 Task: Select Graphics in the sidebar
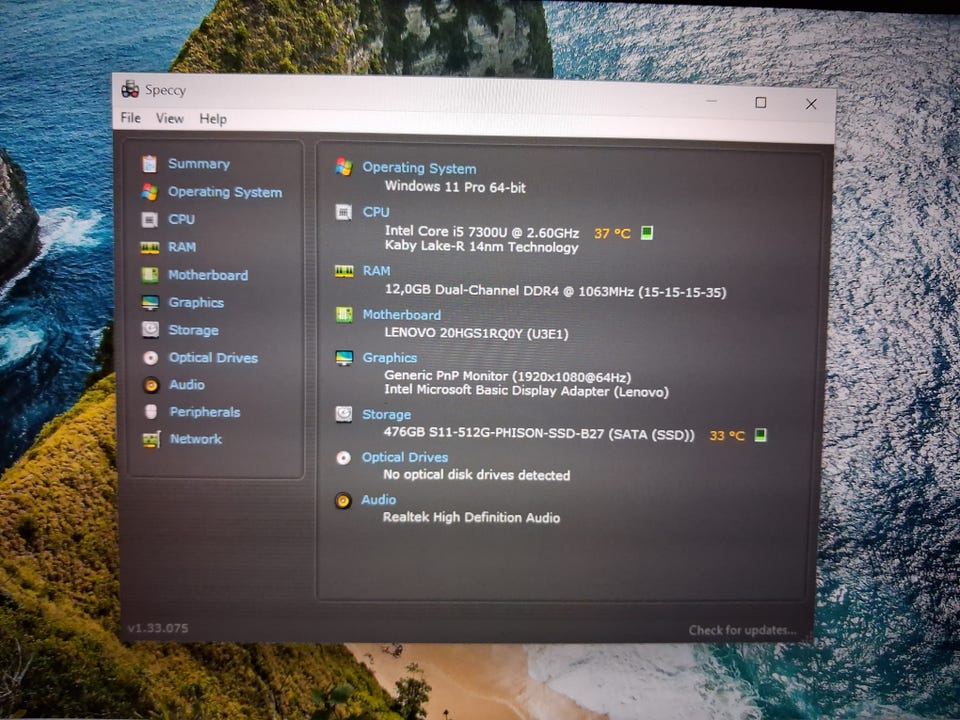[196, 303]
